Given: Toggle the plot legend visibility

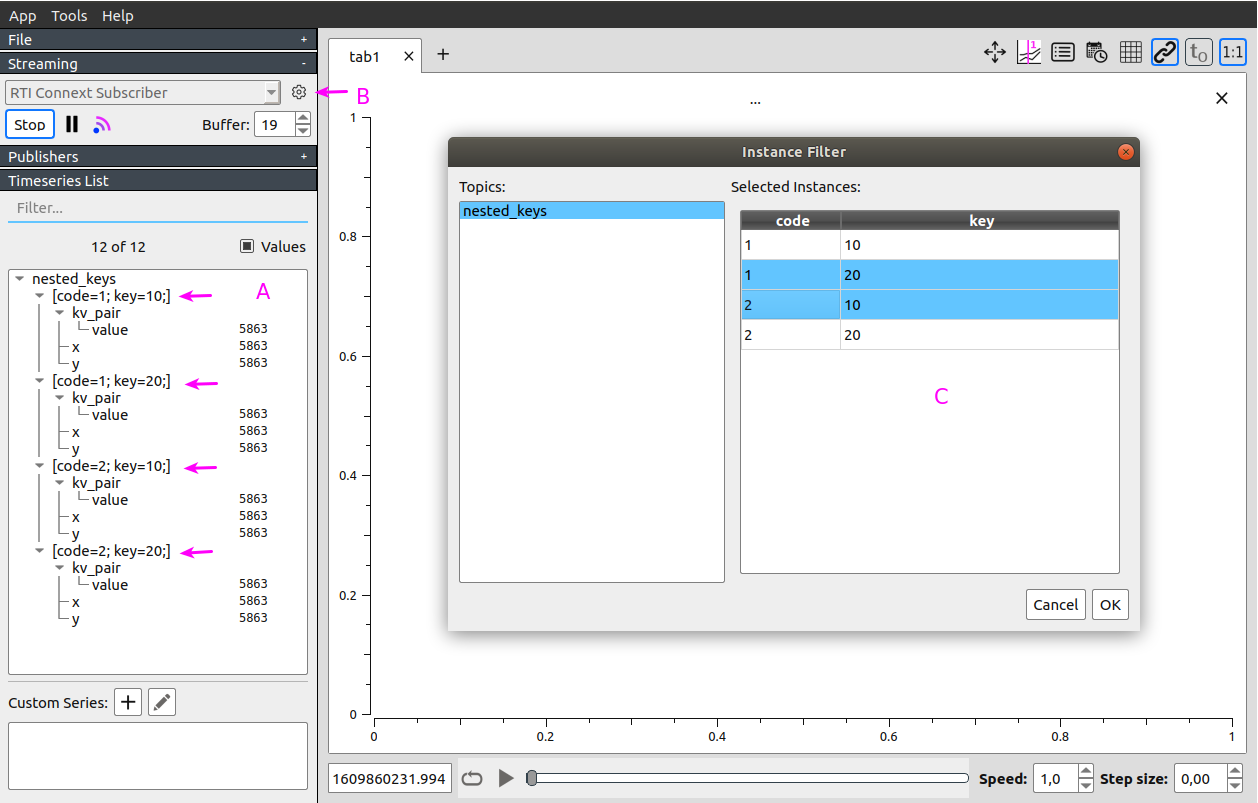Looking at the screenshot, I should pyautogui.click(x=1062, y=51).
